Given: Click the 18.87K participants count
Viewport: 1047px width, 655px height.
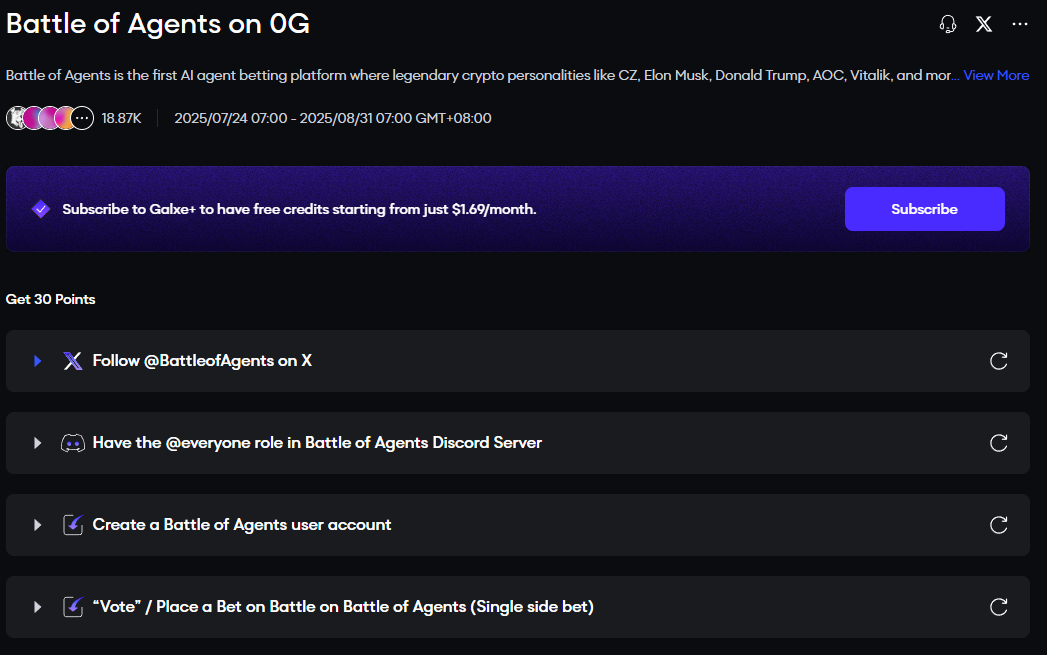Looking at the screenshot, I should coord(121,118).
